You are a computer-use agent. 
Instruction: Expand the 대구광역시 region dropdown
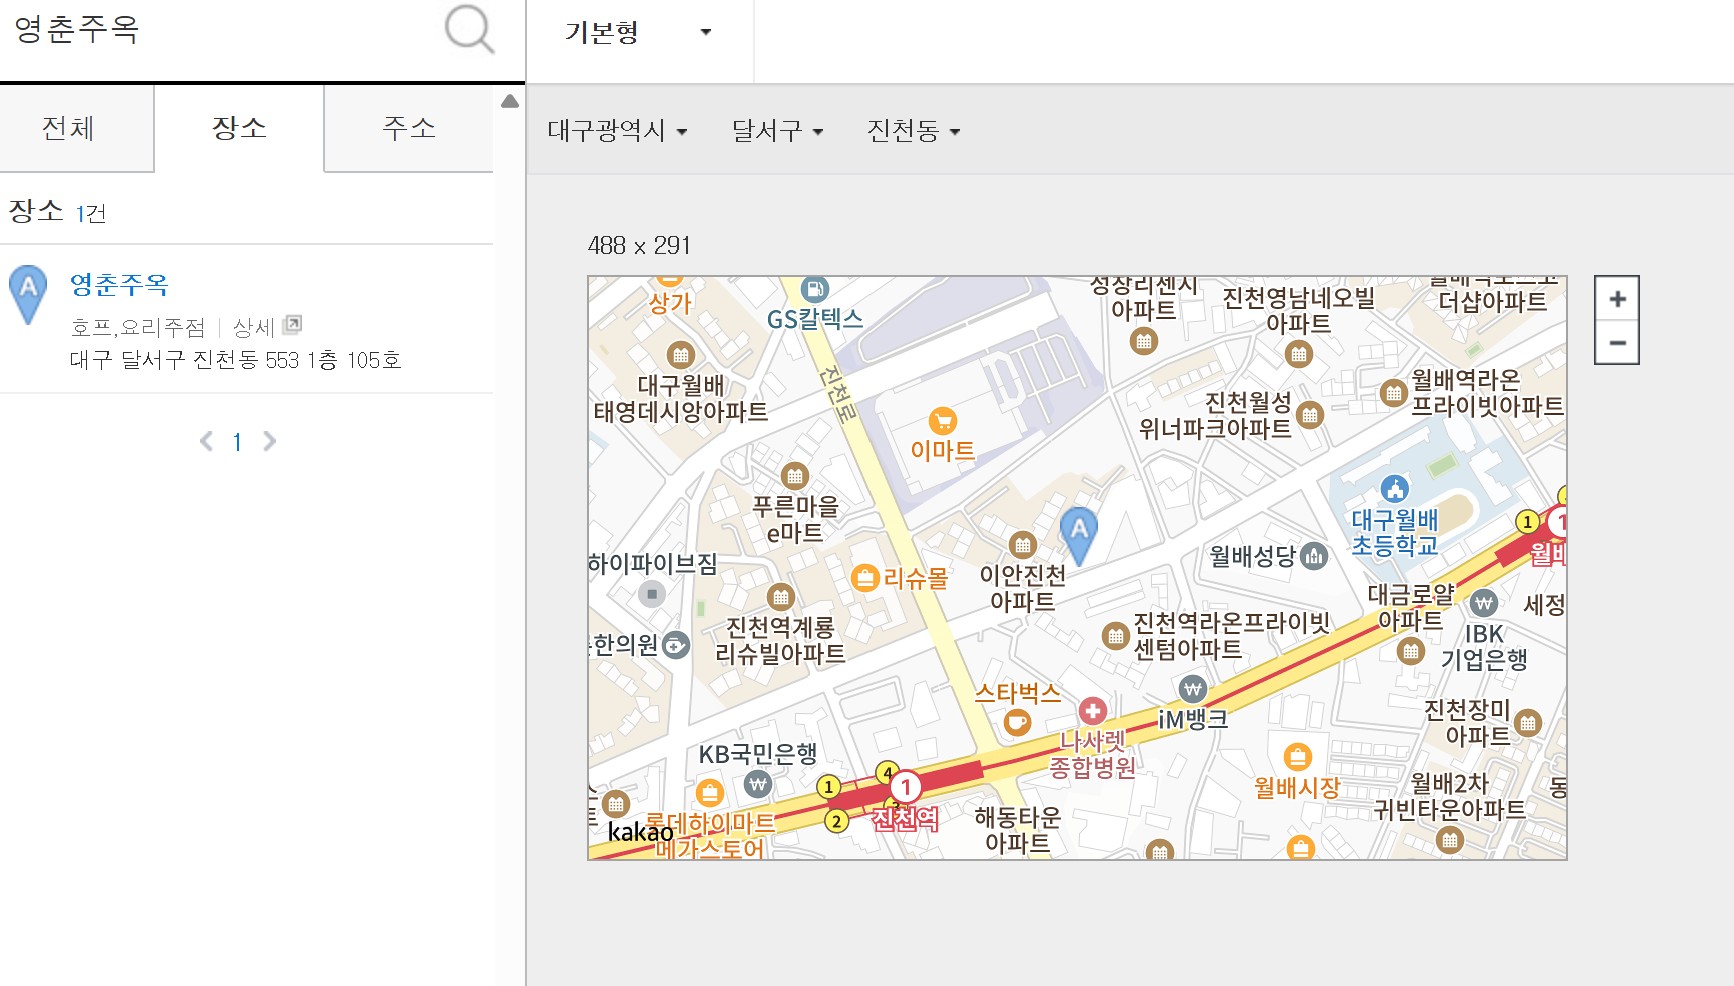point(617,131)
